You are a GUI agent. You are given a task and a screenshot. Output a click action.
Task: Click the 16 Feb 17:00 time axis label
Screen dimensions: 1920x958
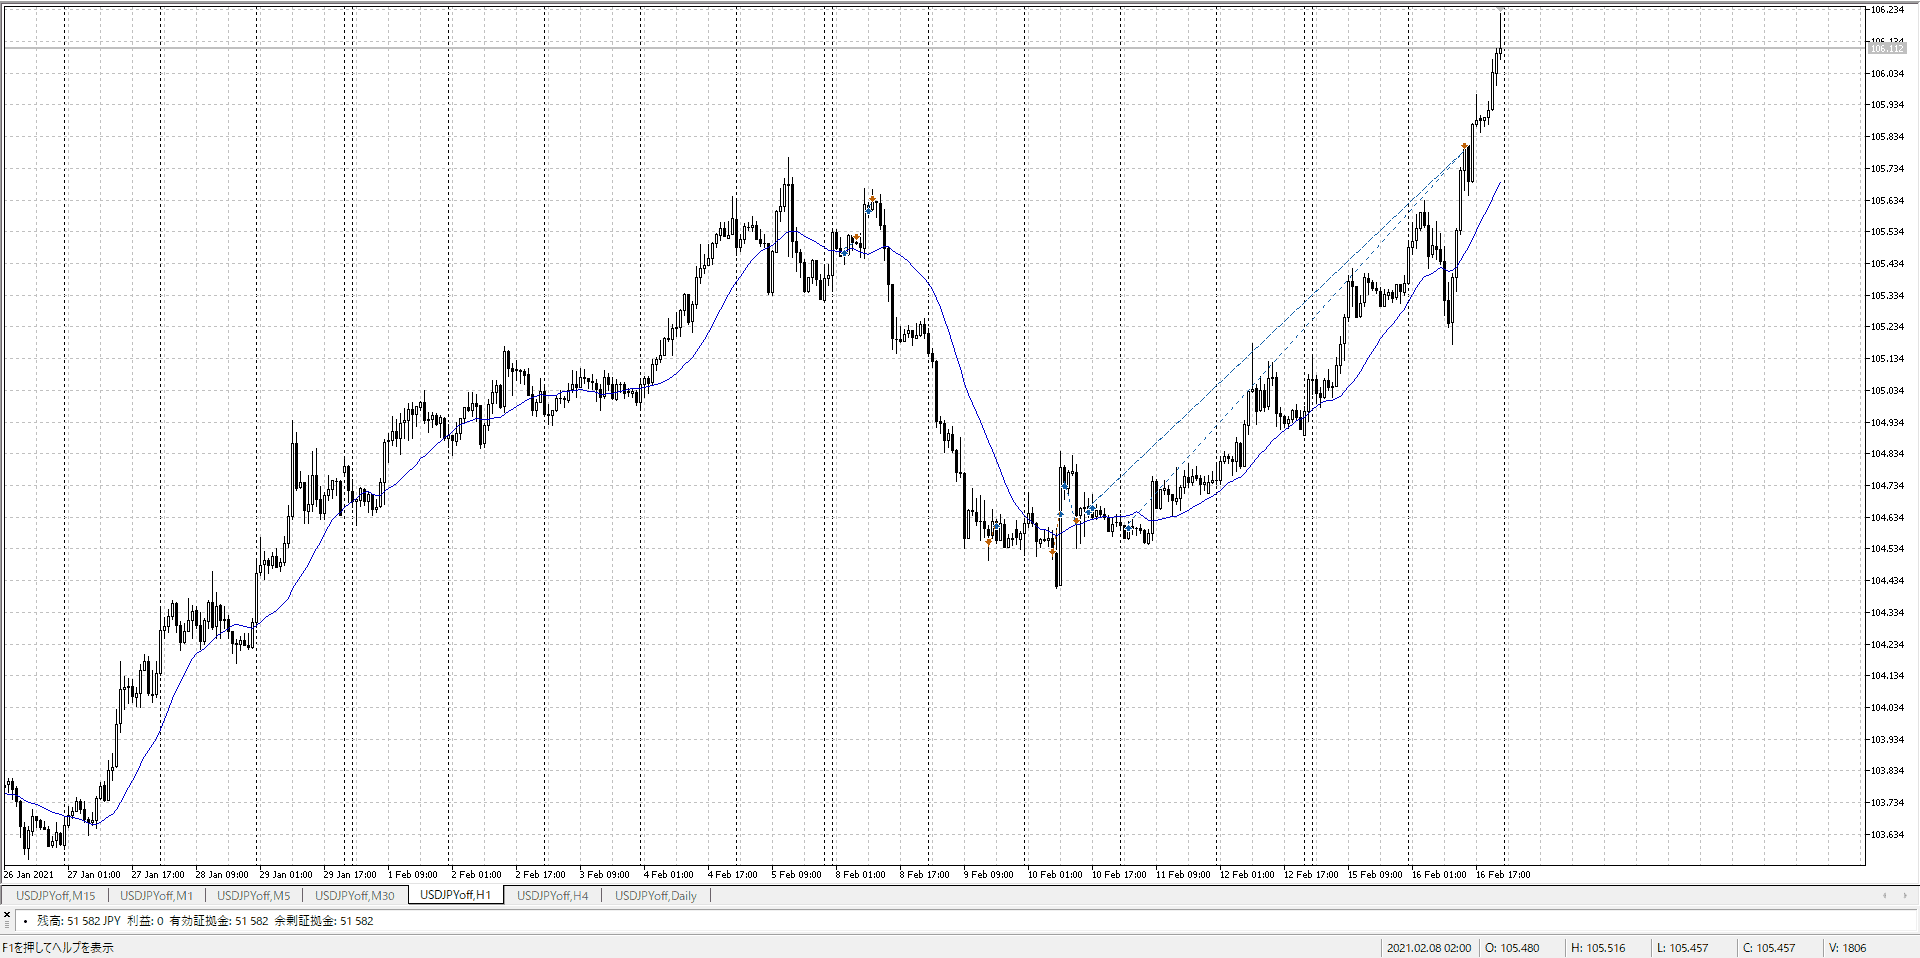pyautogui.click(x=1503, y=874)
